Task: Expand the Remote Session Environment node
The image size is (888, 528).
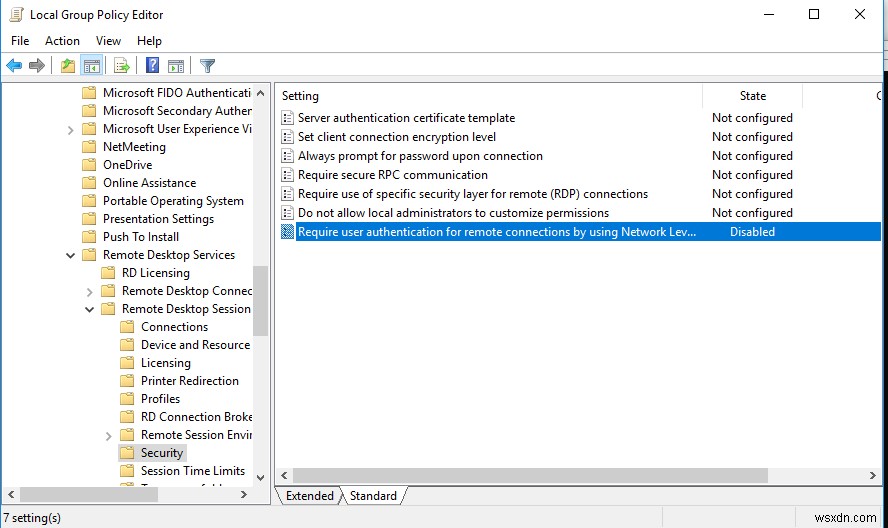Action: (x=108, y=436)
